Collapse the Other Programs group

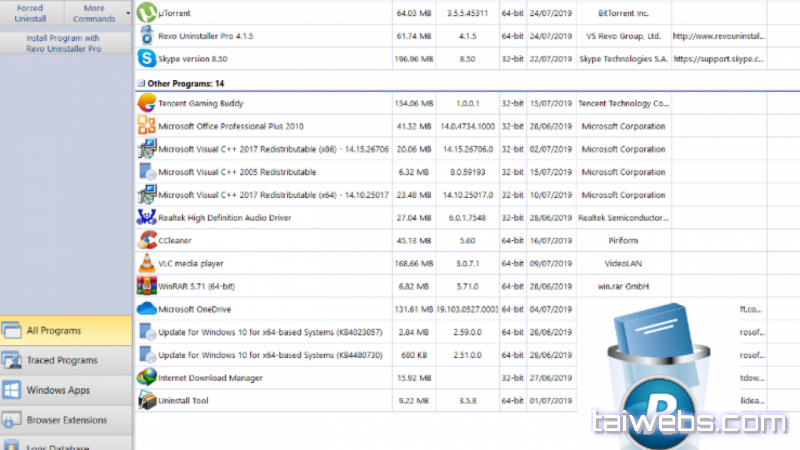pos(139,83)
